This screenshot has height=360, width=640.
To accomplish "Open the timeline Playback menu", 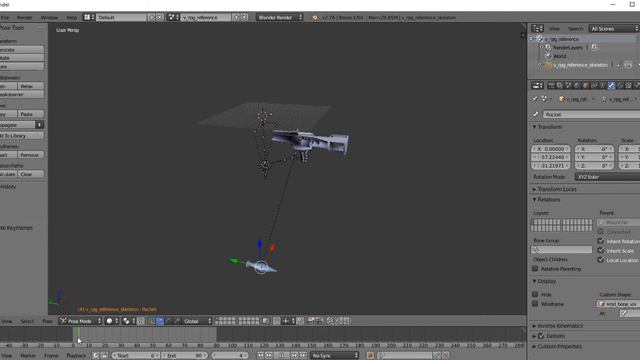I will tap(76, 356).
